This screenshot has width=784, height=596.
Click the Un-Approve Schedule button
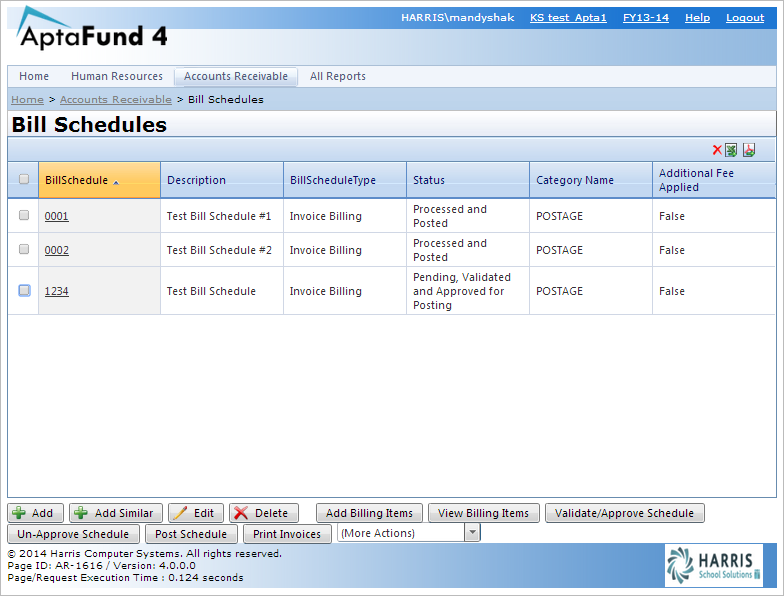click(74, 534)
